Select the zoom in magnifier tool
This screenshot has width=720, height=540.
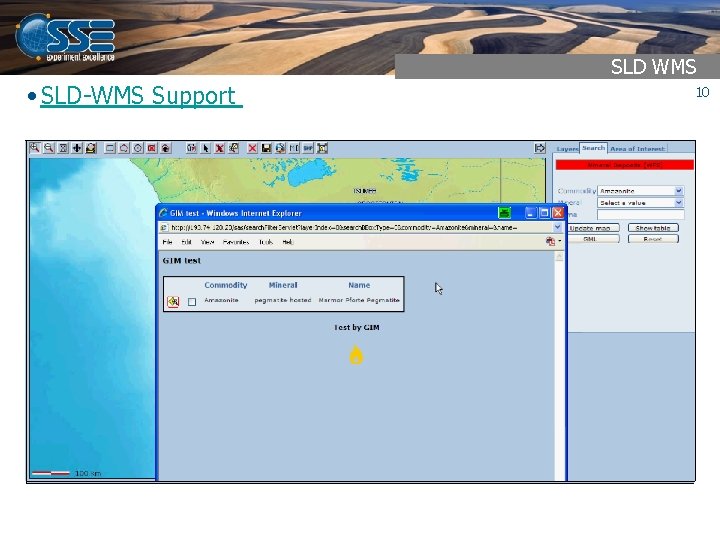tap(34, 148)
